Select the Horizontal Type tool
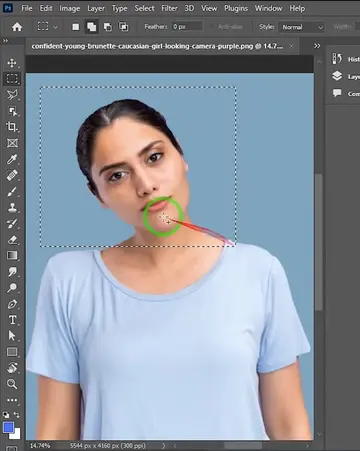 click(x=12, y=320)
